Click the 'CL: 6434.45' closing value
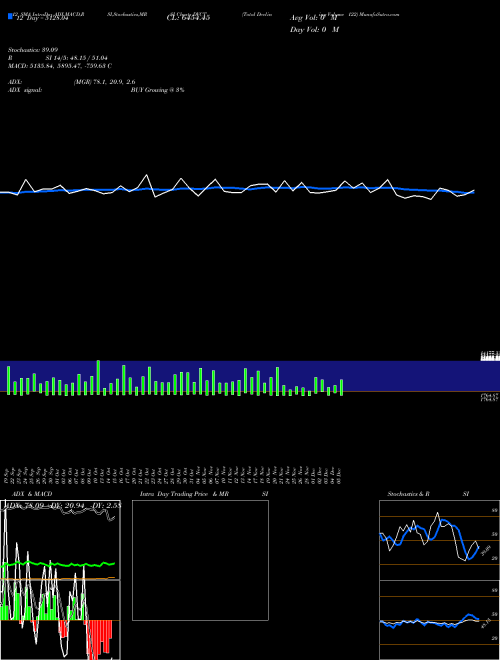Image resolution: width=500 pixels, height=660 pixels. (188, 18)
